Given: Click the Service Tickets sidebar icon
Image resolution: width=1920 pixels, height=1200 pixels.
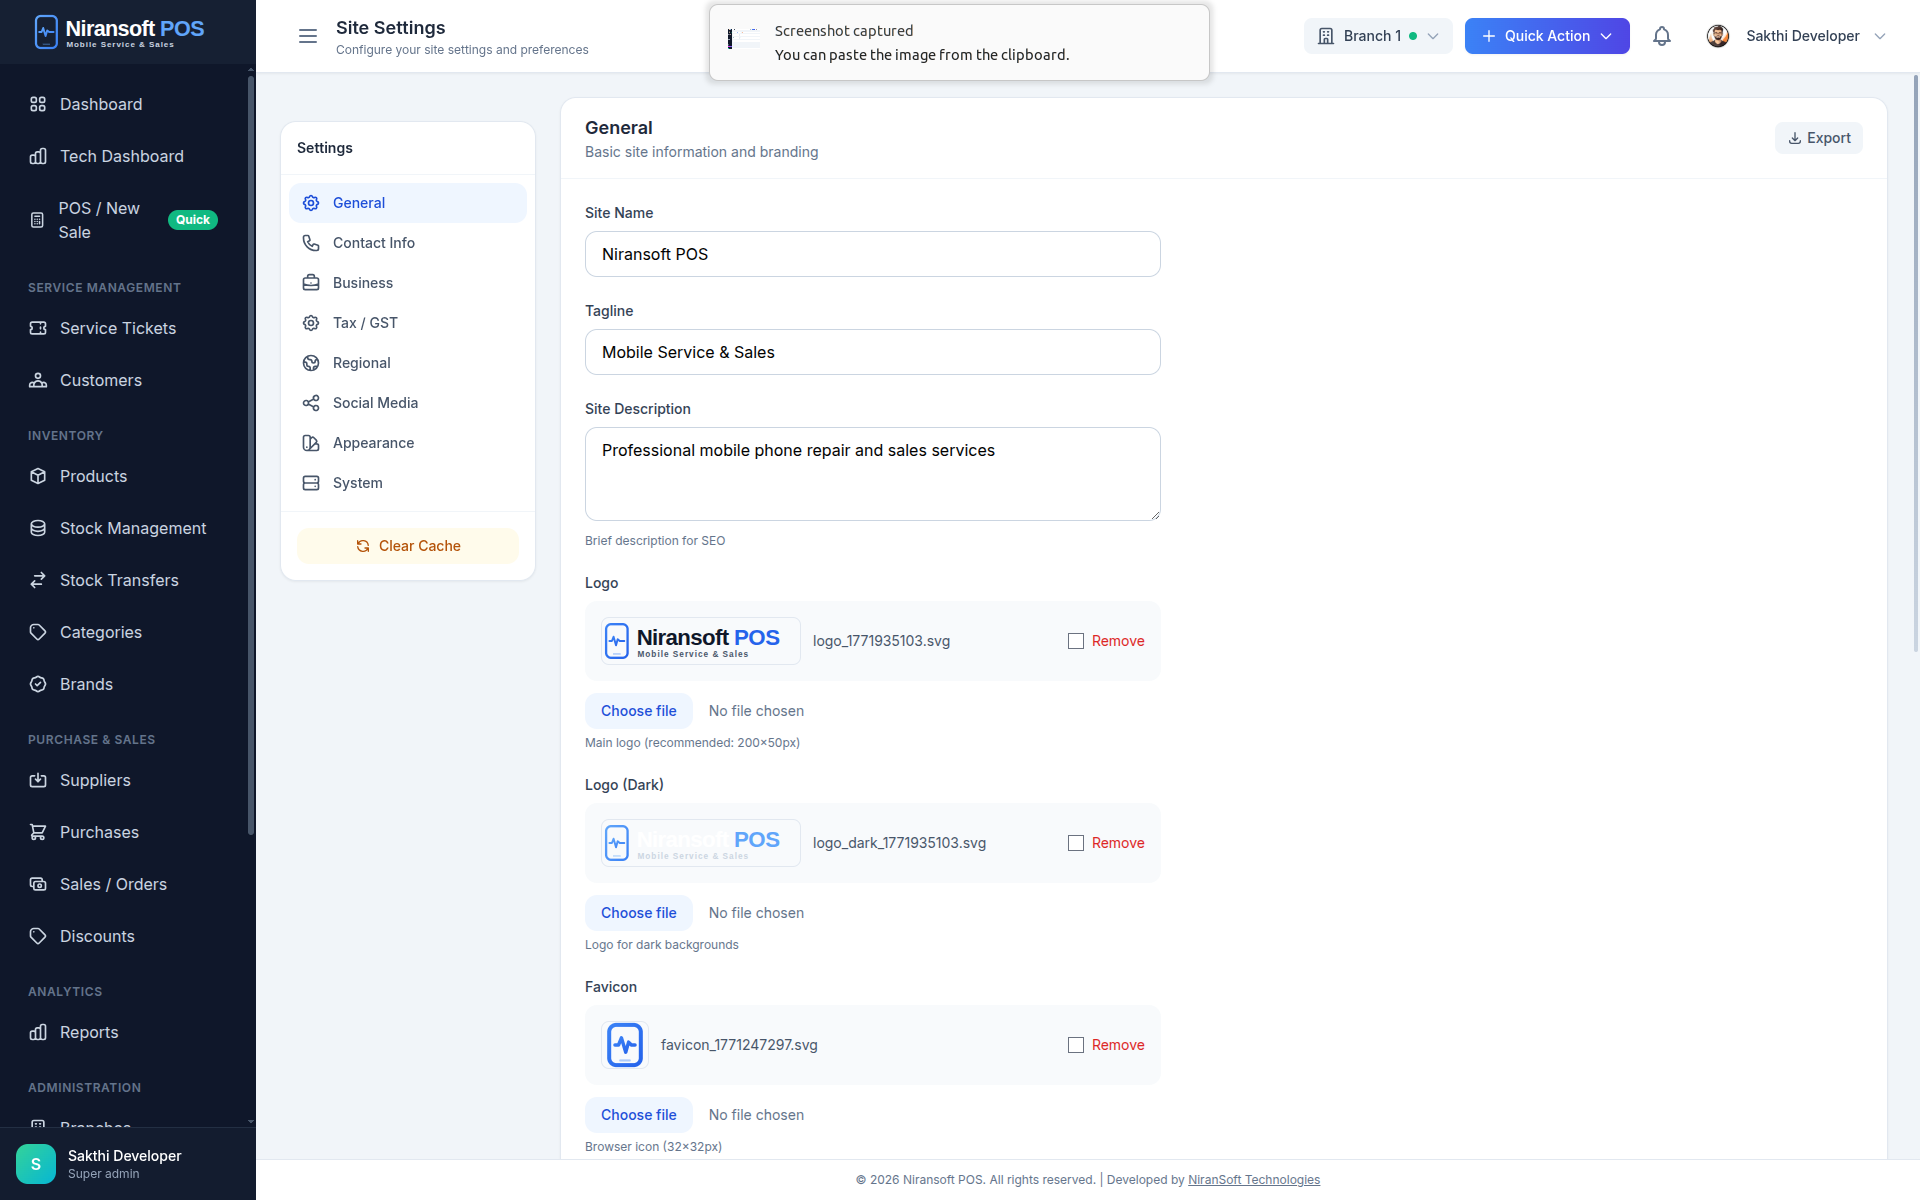Looking at the screenshot, I should tap(38, 328).
